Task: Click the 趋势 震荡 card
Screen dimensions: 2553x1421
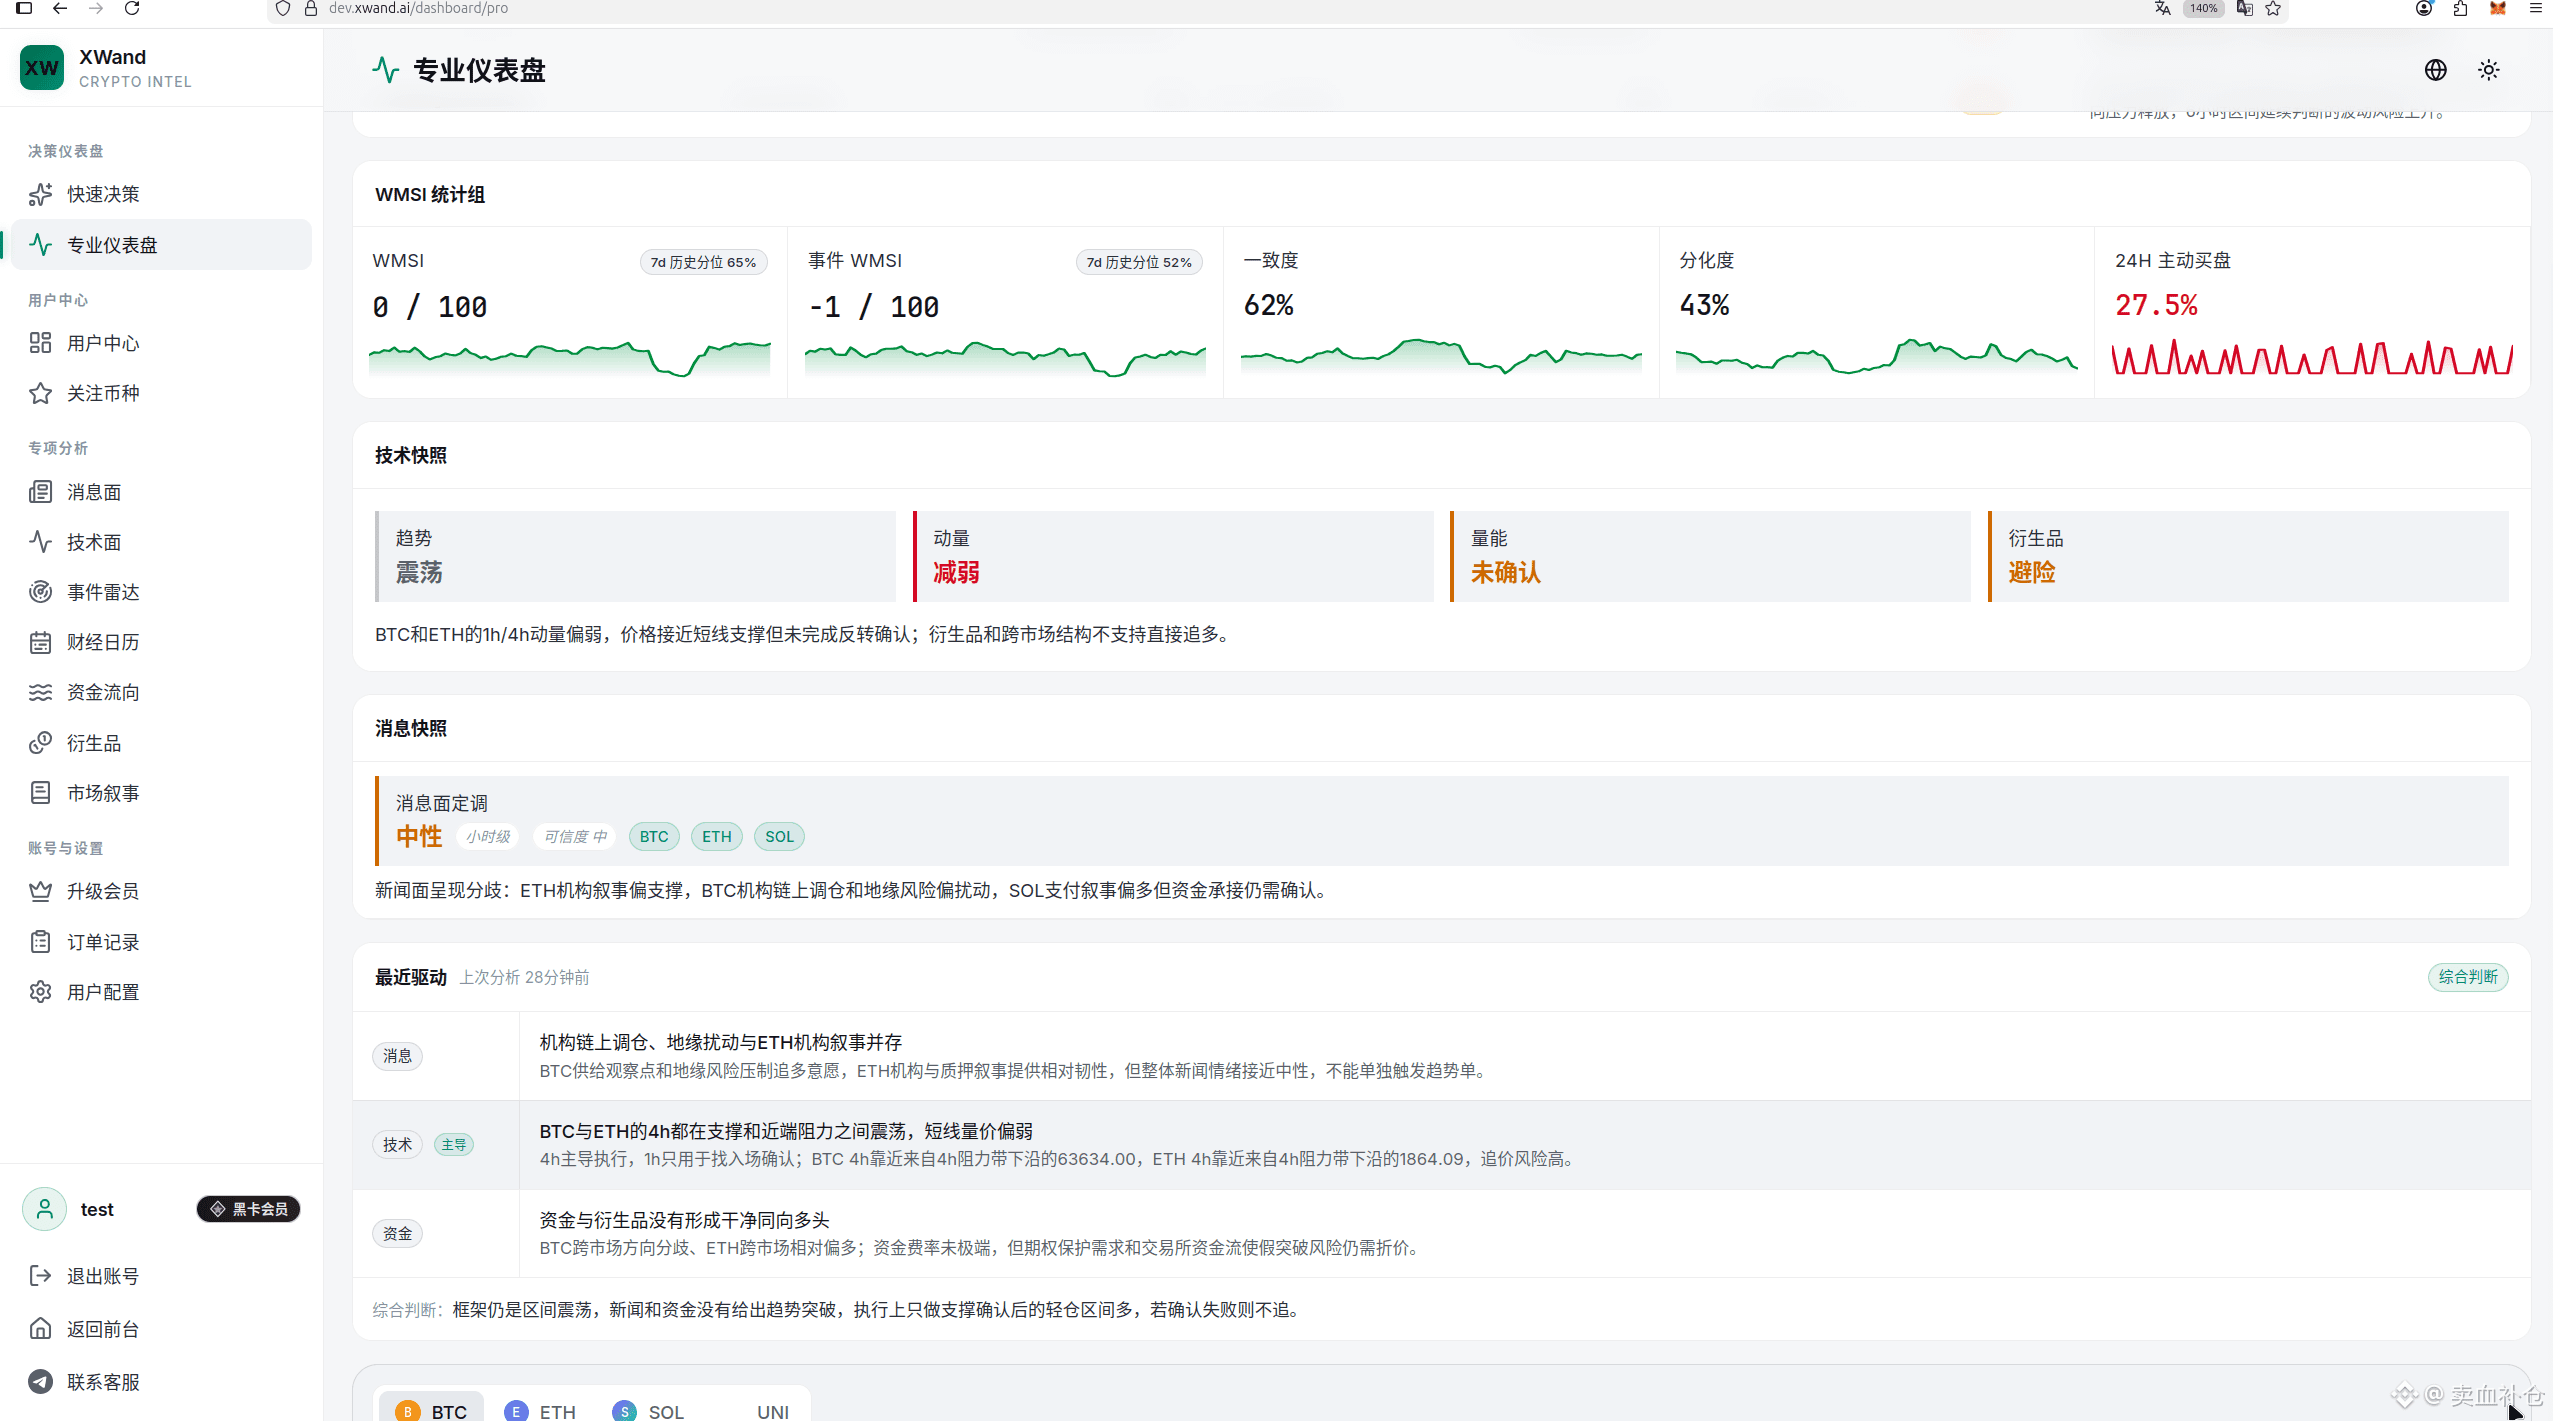Action: [x=636, y=556]
